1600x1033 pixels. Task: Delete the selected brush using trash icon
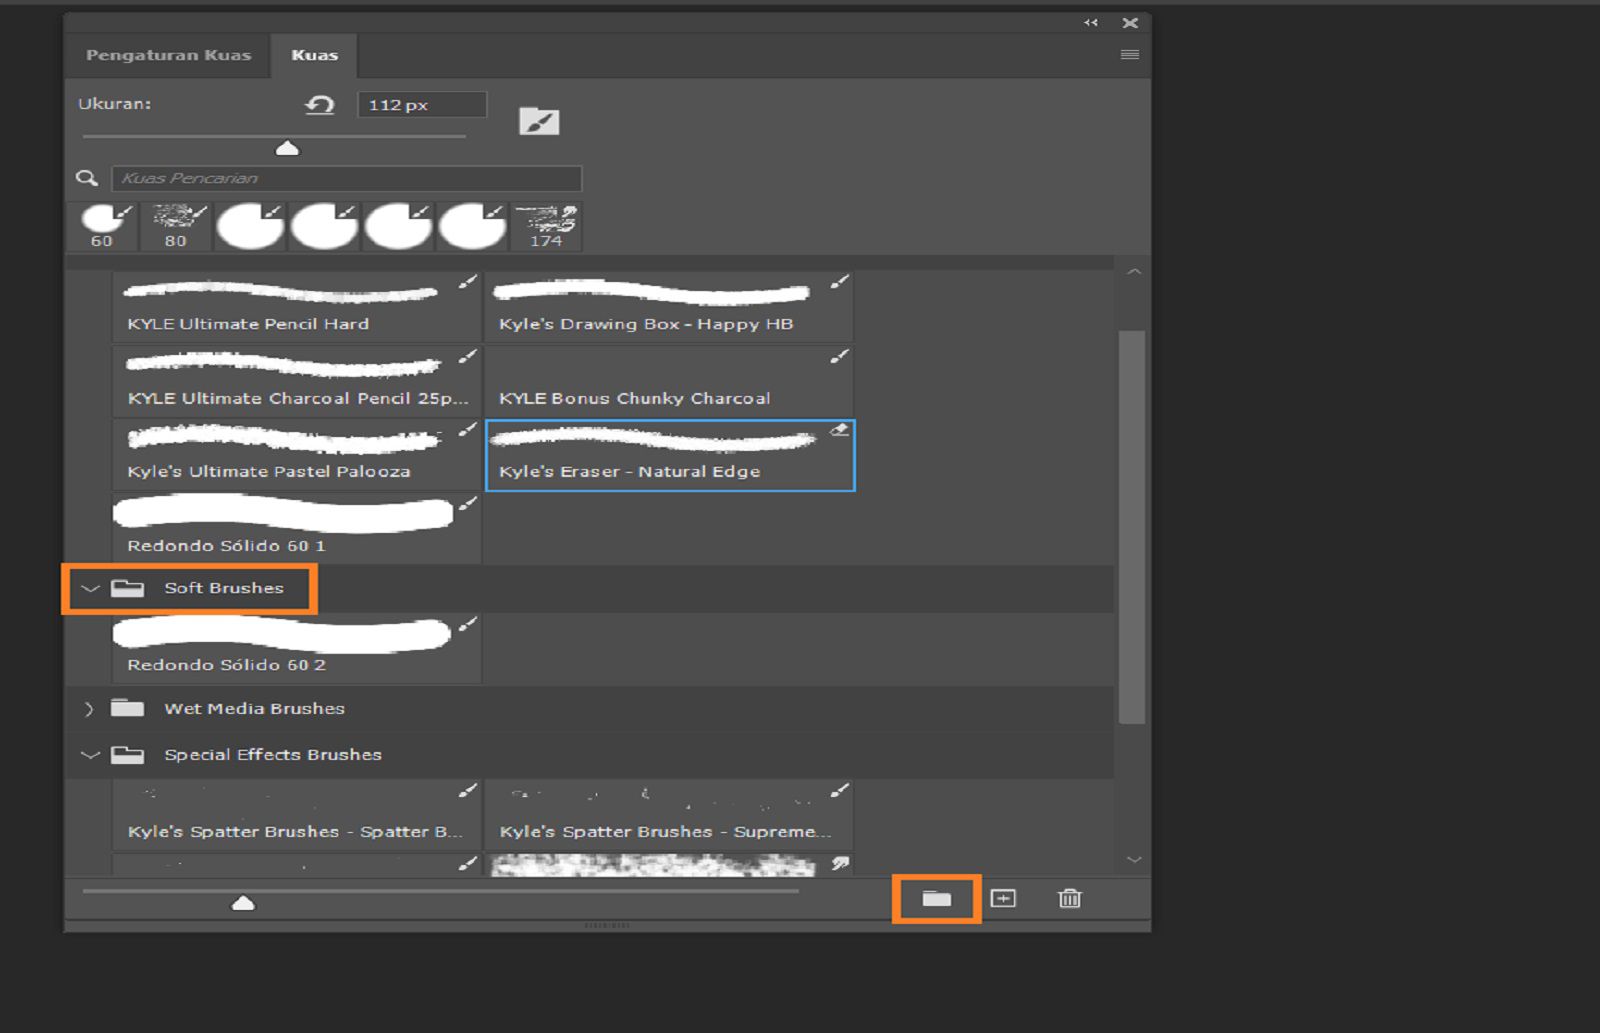point(1069,898)
